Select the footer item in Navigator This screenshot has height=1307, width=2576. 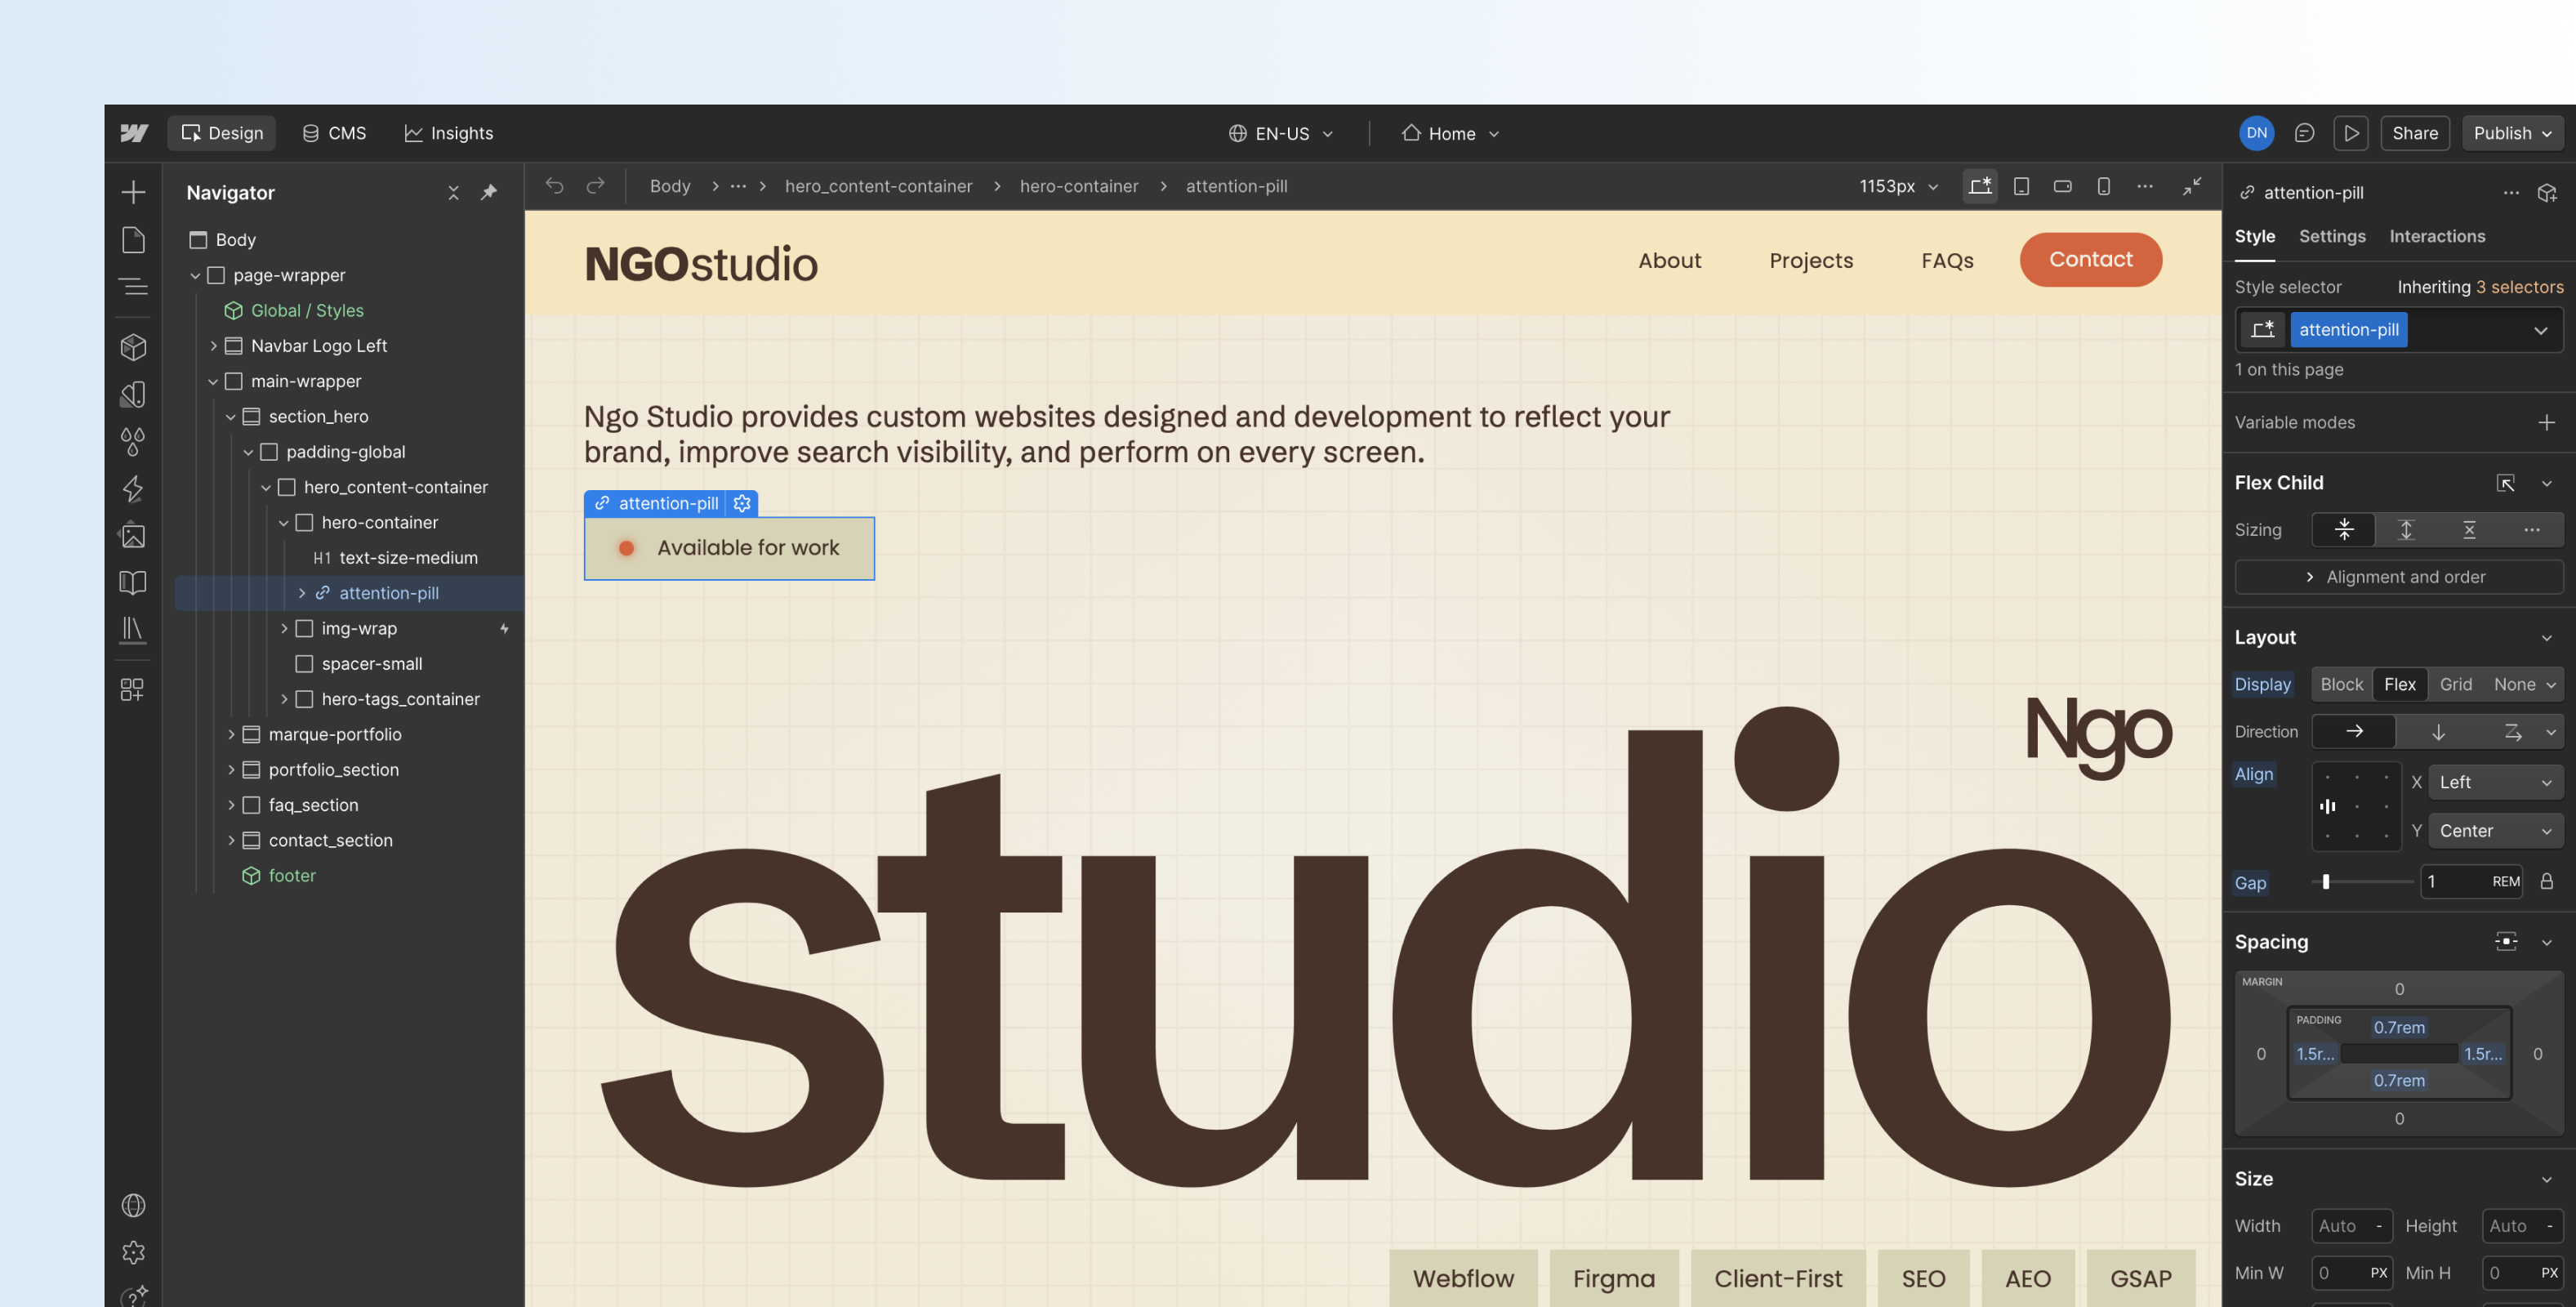coord(292,875)
